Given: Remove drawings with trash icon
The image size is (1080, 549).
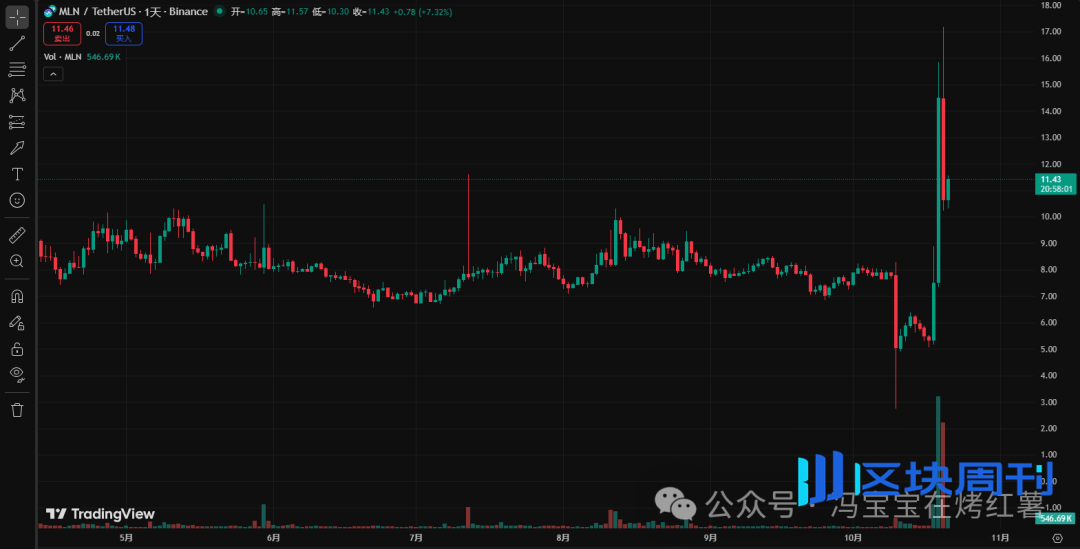Looking at the screenshot, I should click(17, 410).
